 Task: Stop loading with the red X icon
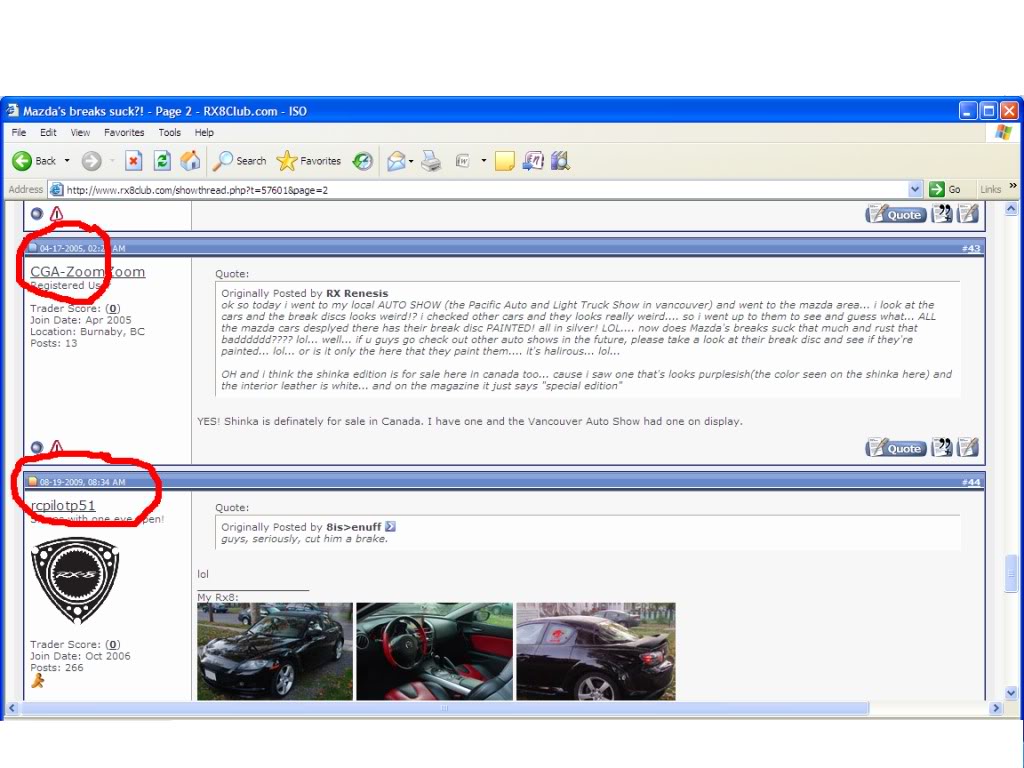tap(134, 161)
